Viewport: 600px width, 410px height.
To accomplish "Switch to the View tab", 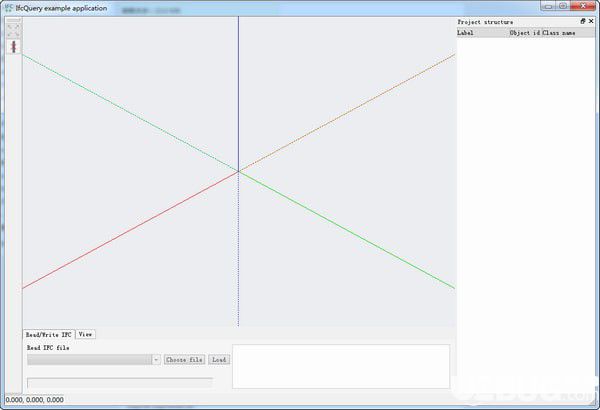I will [85, 334].
